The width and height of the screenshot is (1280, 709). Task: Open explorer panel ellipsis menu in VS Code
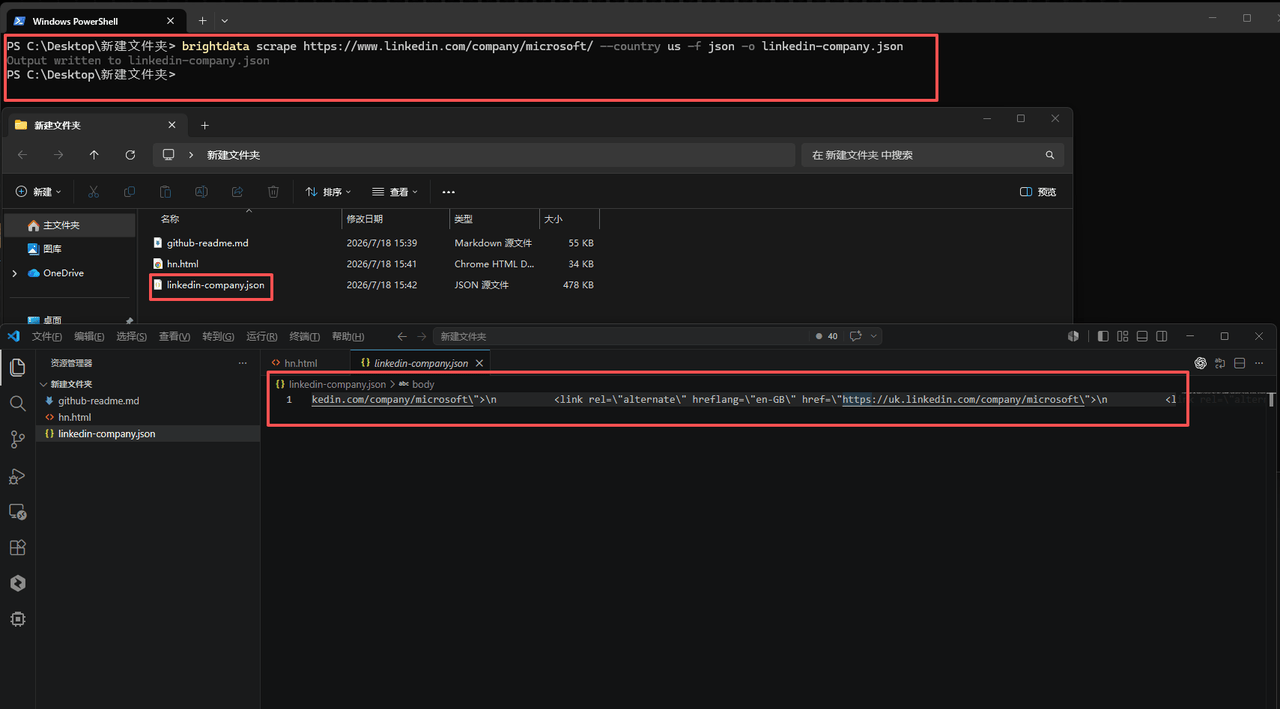(242, 363)
